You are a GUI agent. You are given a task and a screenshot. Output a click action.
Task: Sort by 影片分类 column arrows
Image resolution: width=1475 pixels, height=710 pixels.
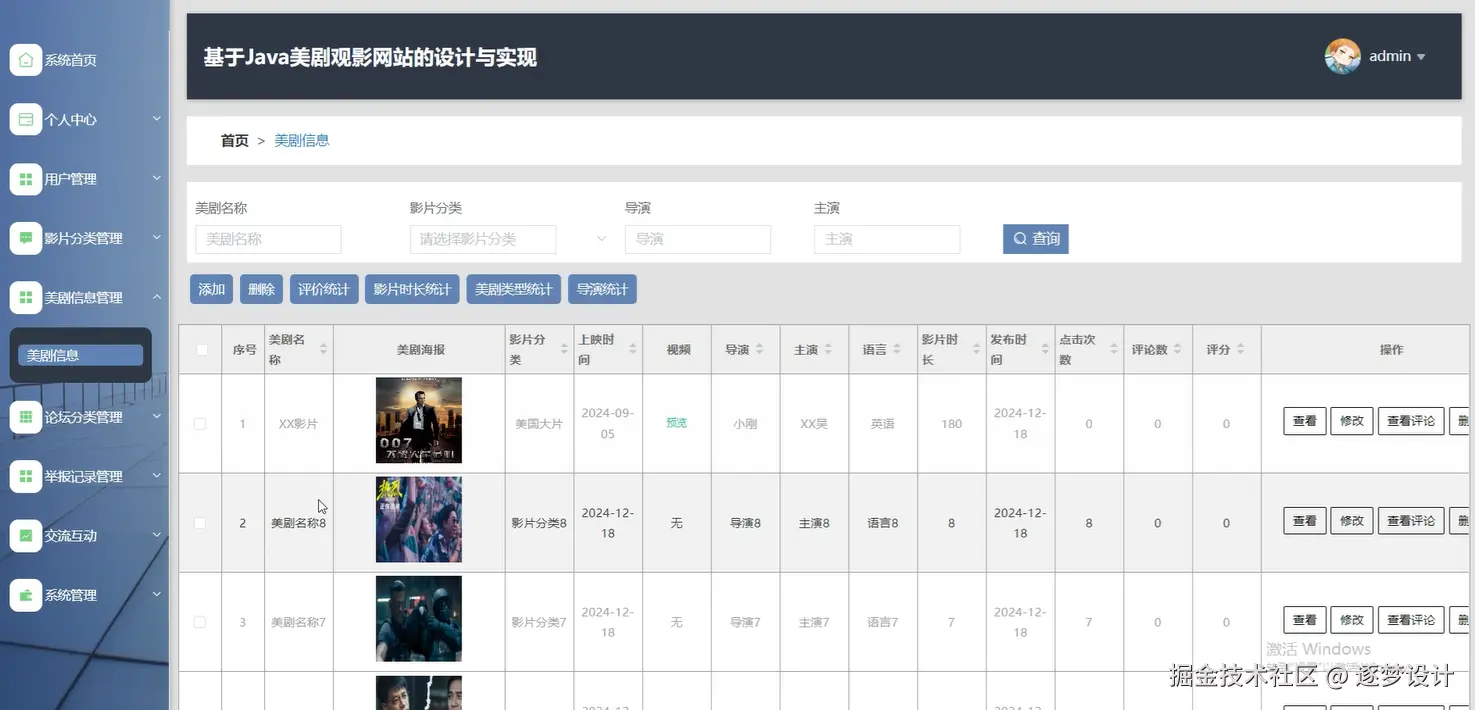(563, 349)
